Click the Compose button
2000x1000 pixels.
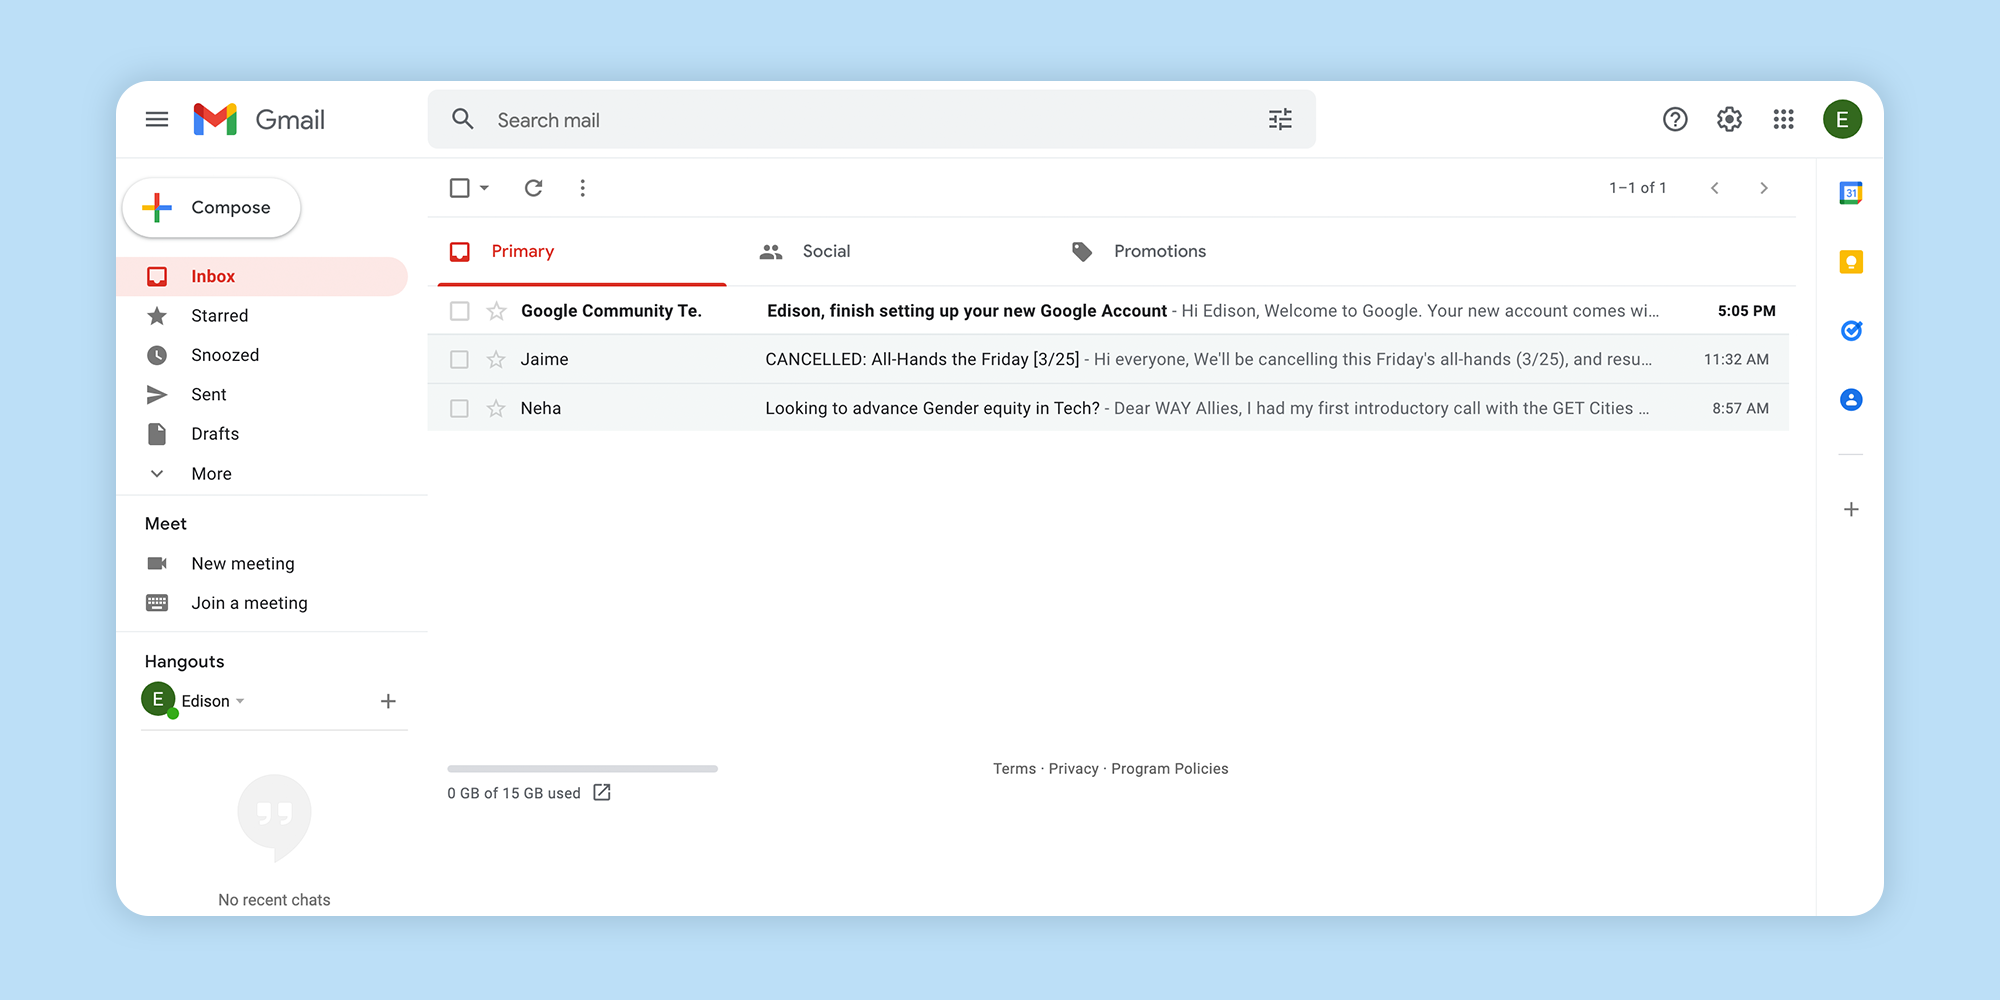[211, 208]
